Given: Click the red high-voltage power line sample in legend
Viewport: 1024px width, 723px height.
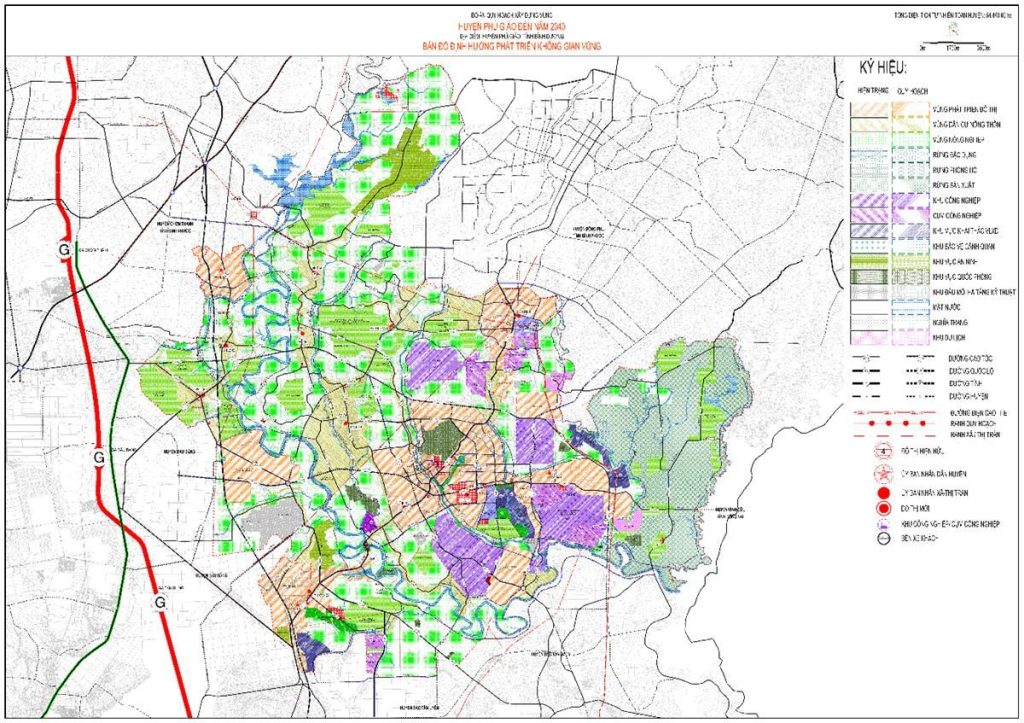Looking at the screenshot, I should pos(897,413).
